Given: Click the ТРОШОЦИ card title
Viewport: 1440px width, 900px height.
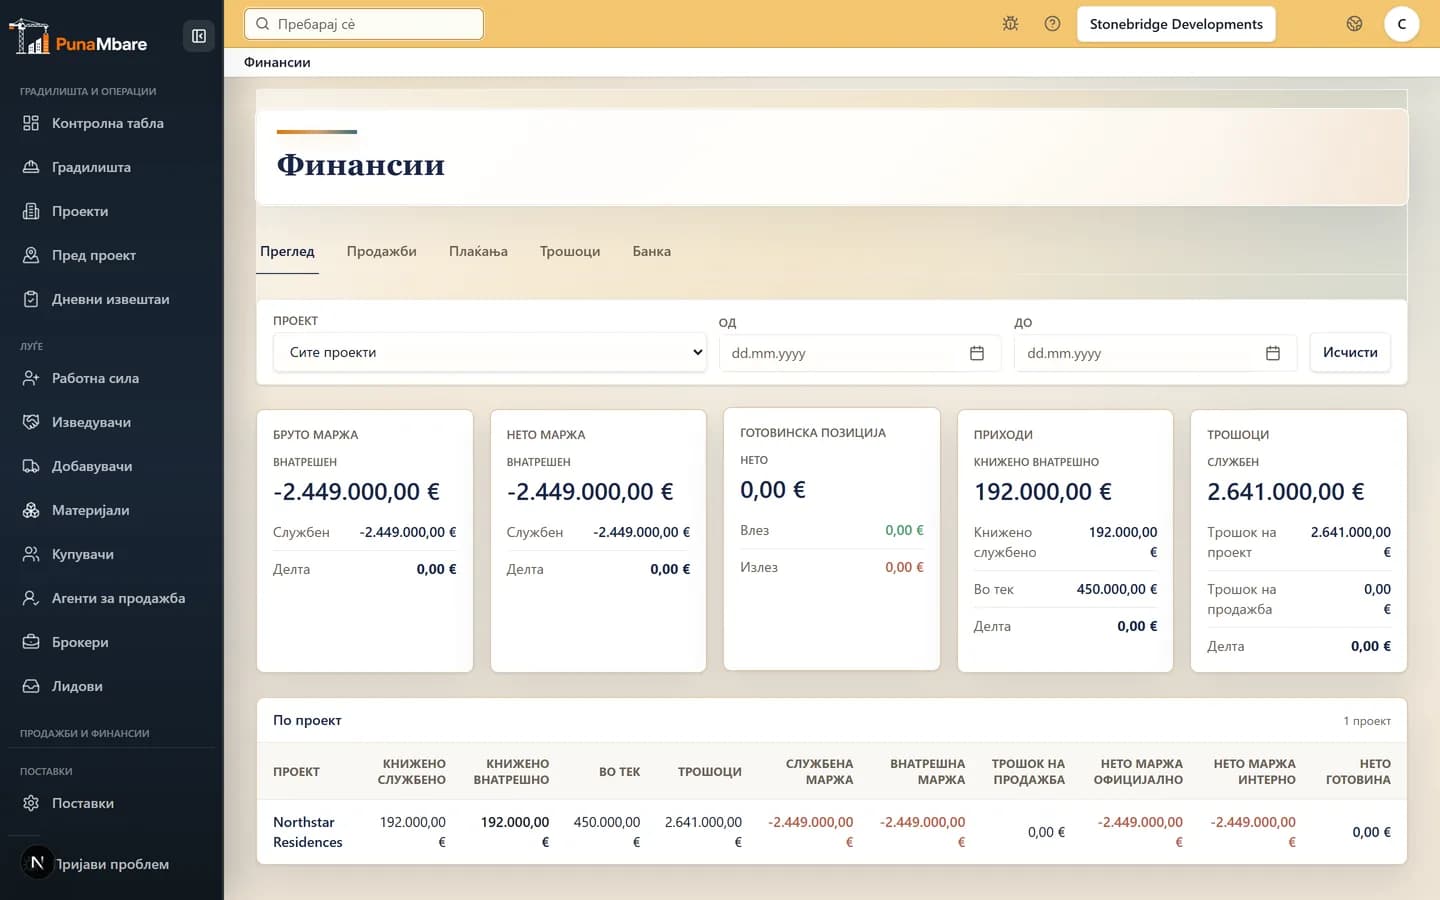Looking at the screenshot, I should (x=1238, y=435).
